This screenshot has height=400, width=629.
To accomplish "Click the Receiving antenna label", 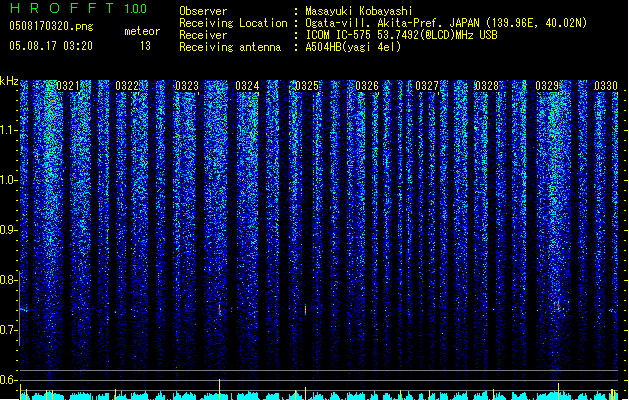I will click(x=230, y=47).
